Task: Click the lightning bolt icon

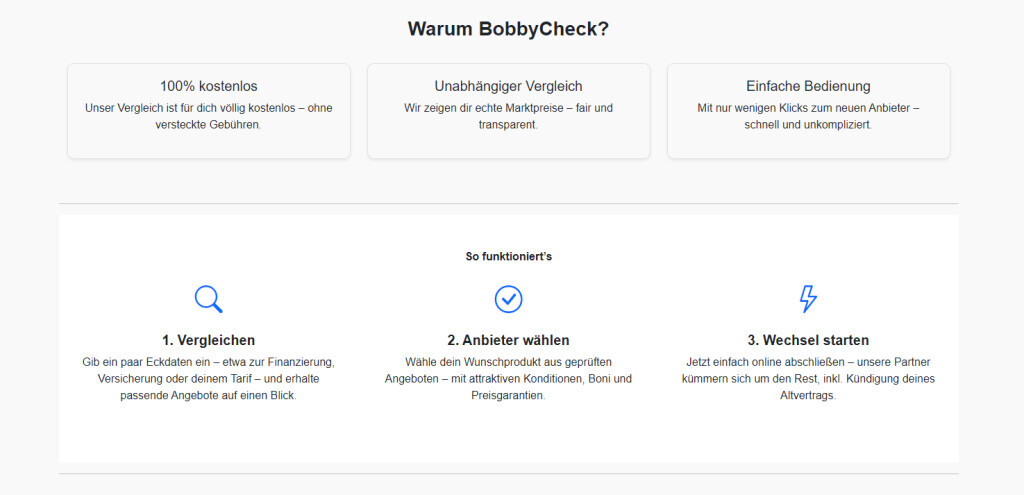Action: pyautogui.click(x=808, y=299)
